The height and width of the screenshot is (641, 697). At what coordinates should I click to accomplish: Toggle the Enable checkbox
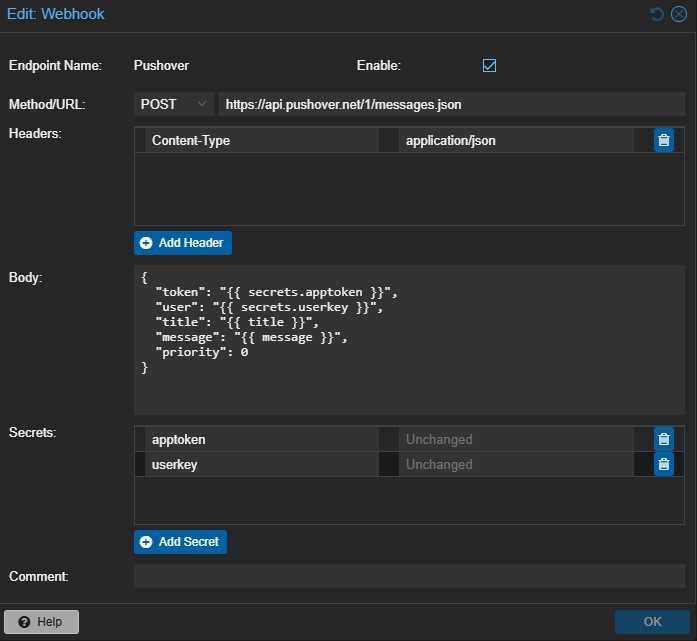[489, 65]
